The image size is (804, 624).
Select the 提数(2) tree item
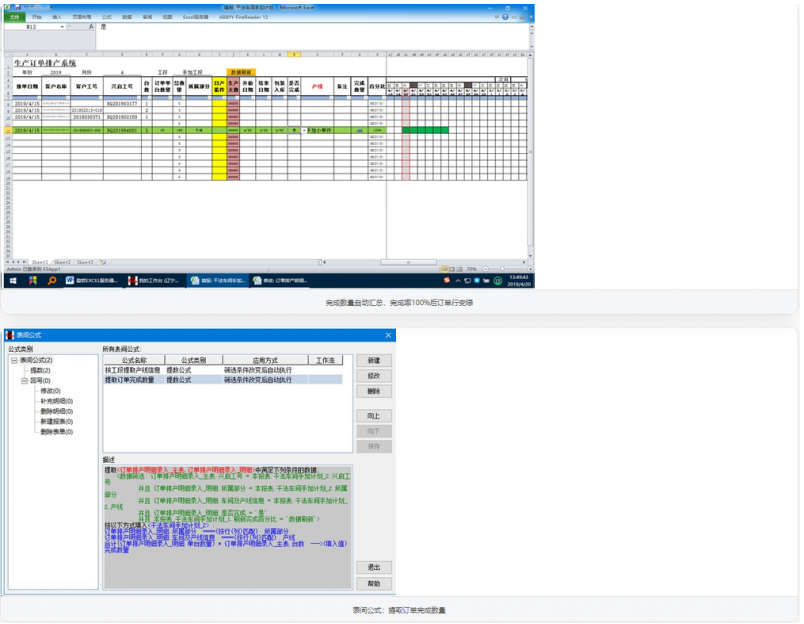(40, 370)
